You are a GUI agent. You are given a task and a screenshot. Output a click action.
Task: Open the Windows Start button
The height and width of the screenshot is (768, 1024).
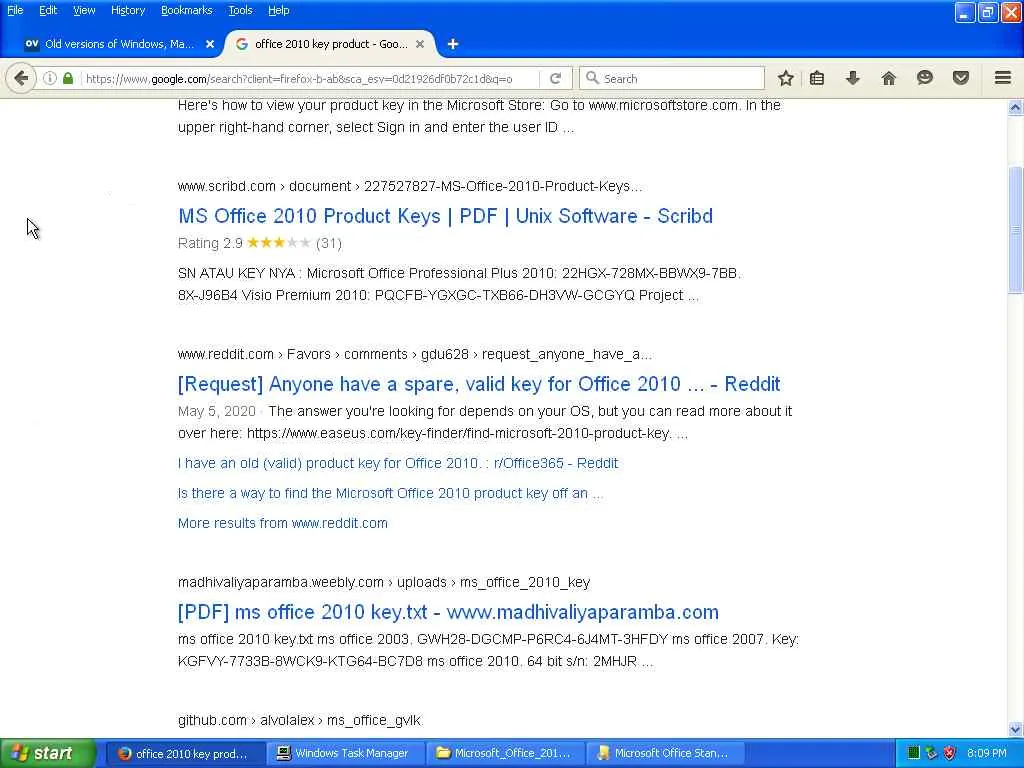[x=48, y=753]
